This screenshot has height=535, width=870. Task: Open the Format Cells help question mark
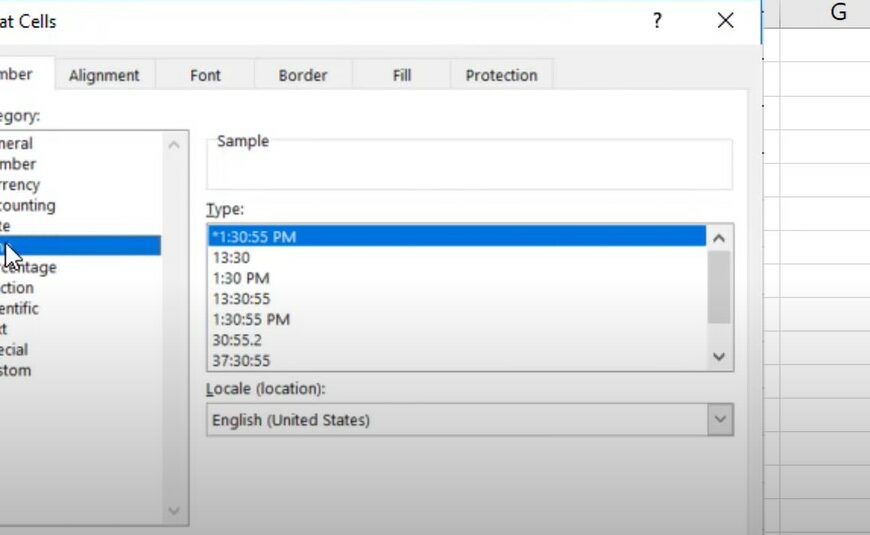(657, 21)
